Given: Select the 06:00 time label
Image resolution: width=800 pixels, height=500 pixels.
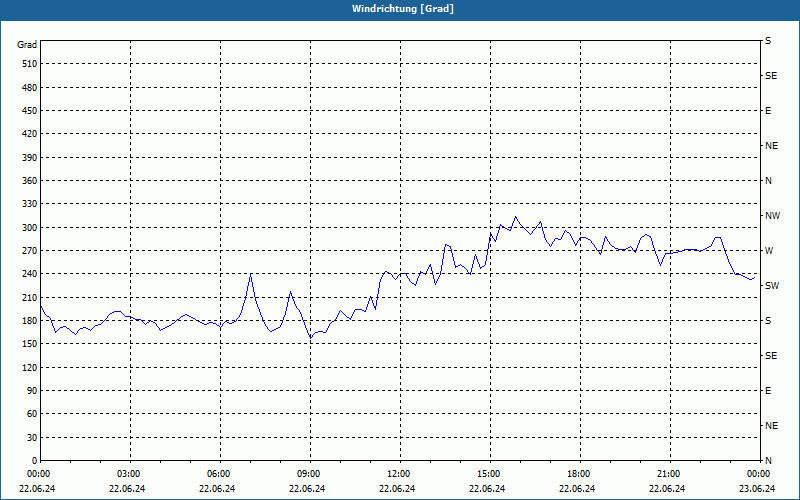Looking at the screenshot, I should pyautogui.click(x=217, y=474).
